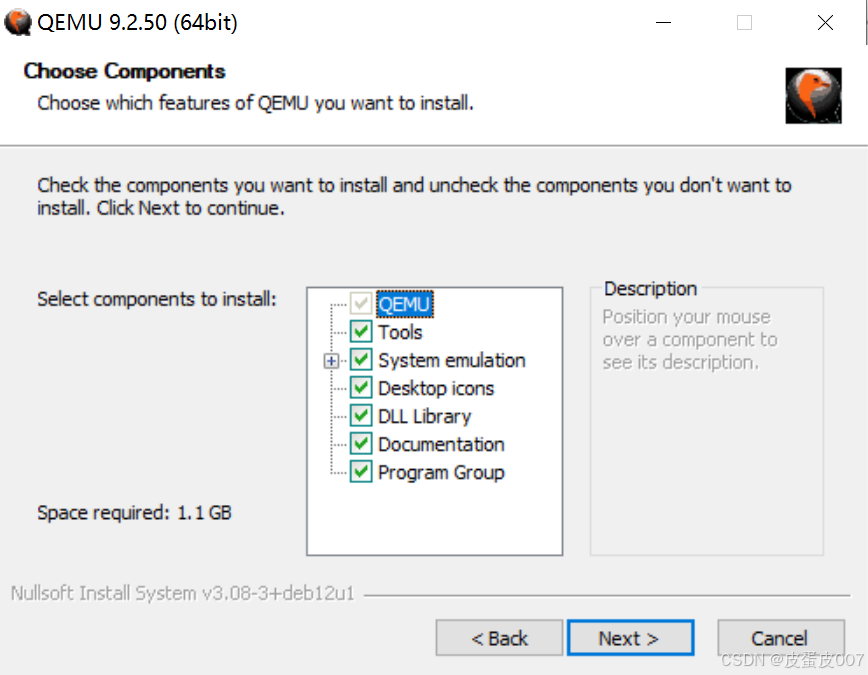
Task: Continue with the Next > button
Action: coord(631,638)
